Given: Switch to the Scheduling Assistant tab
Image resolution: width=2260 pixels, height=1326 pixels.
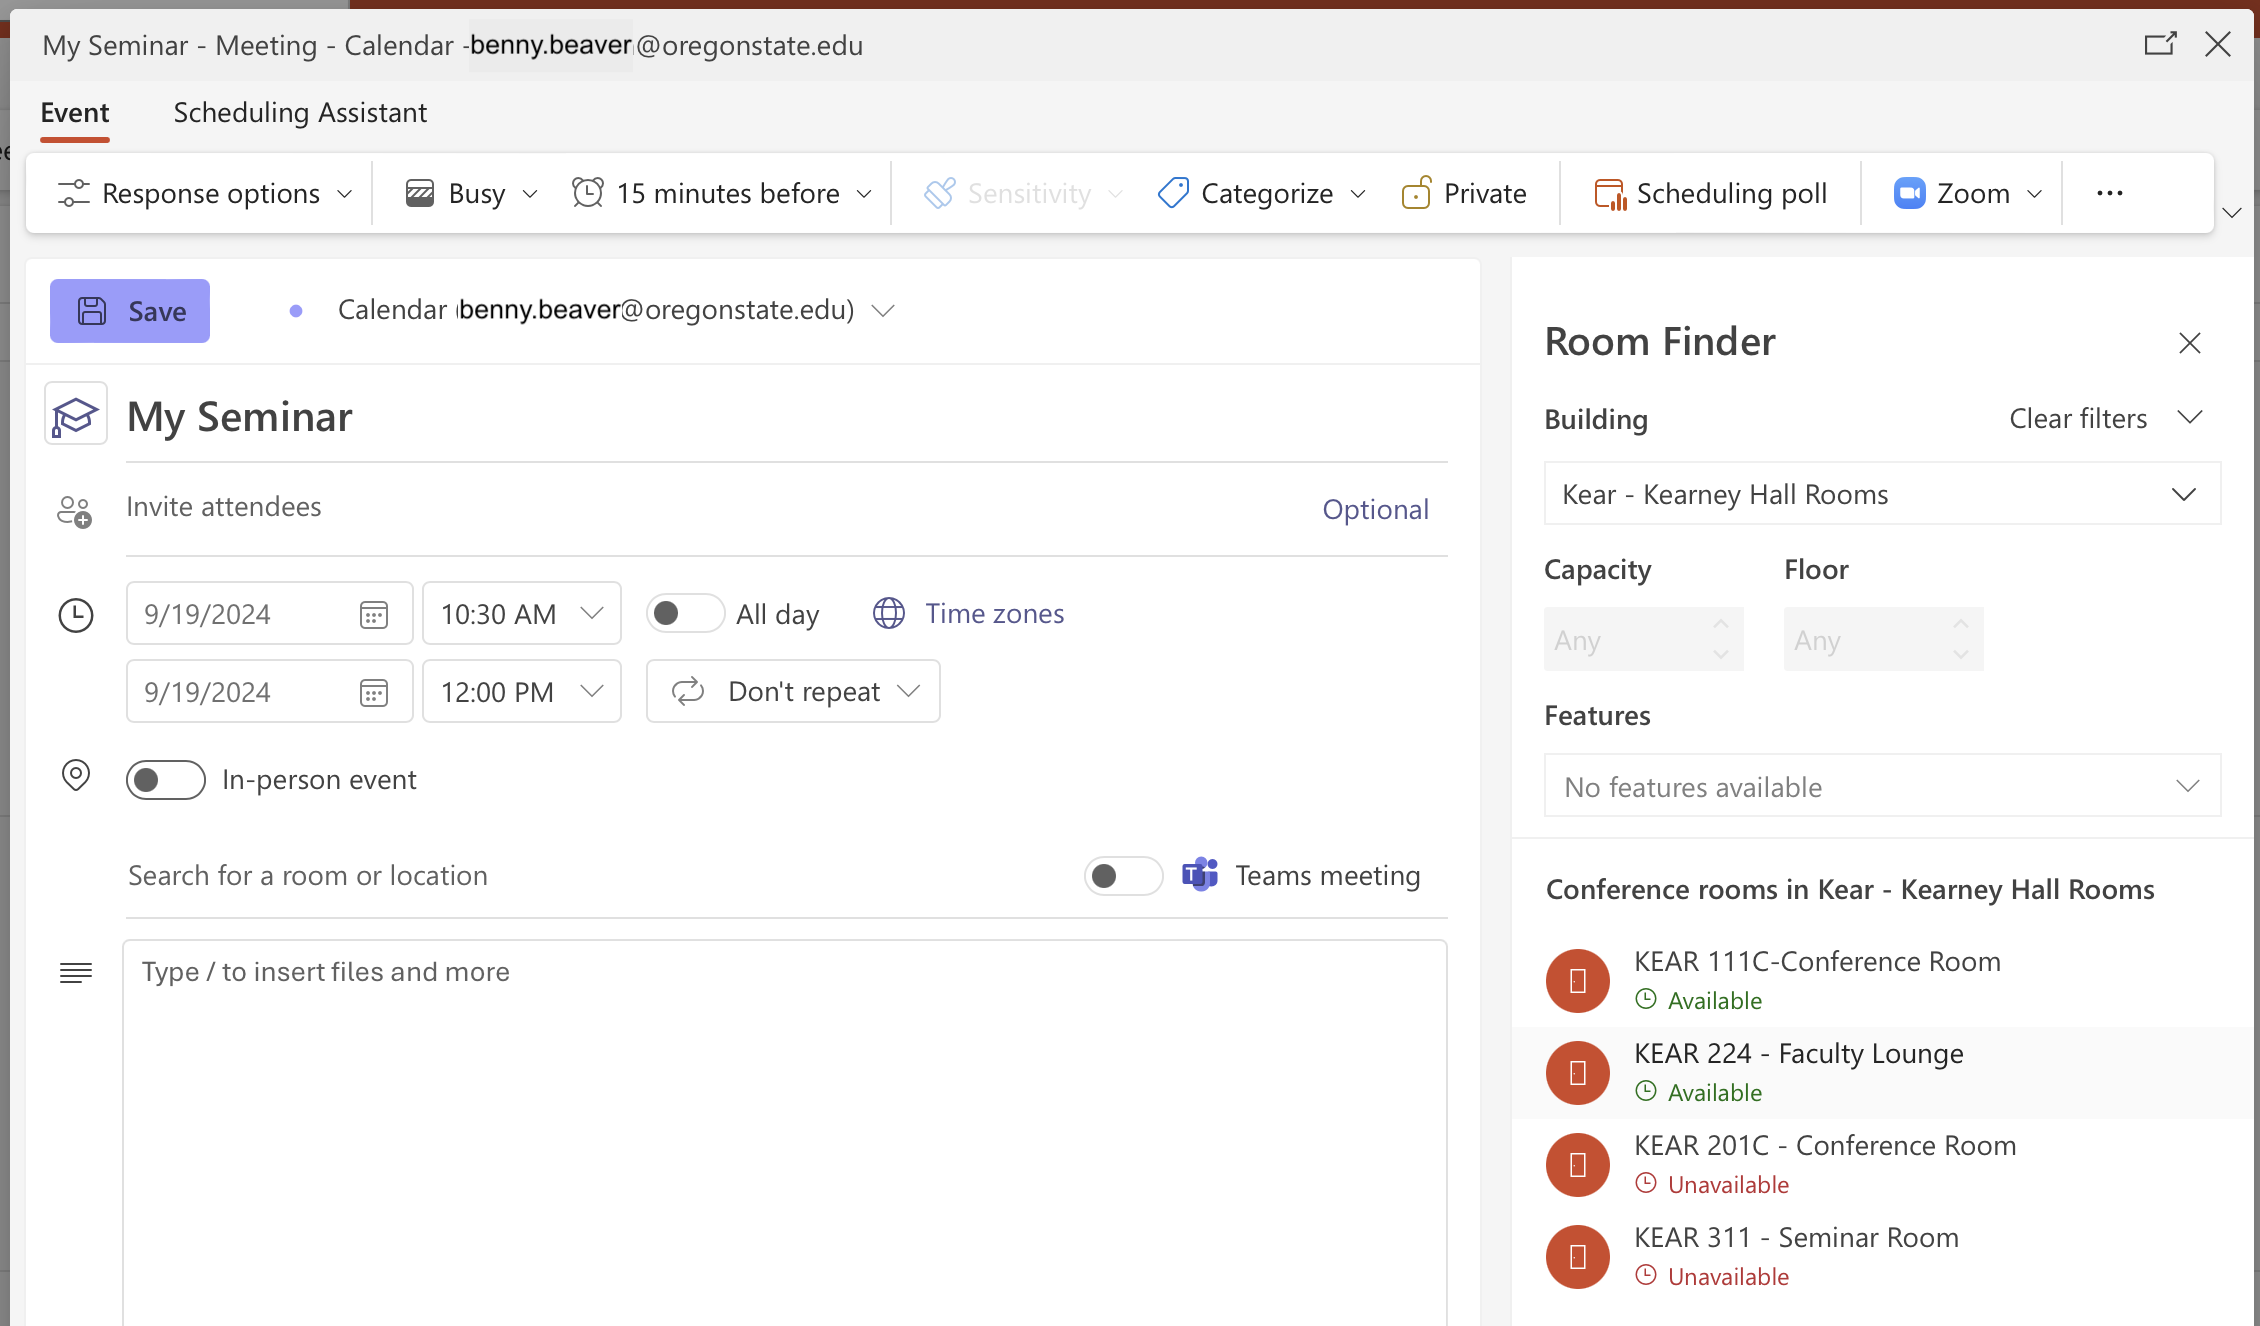Looking at the screenshot, I should [300, 112].
